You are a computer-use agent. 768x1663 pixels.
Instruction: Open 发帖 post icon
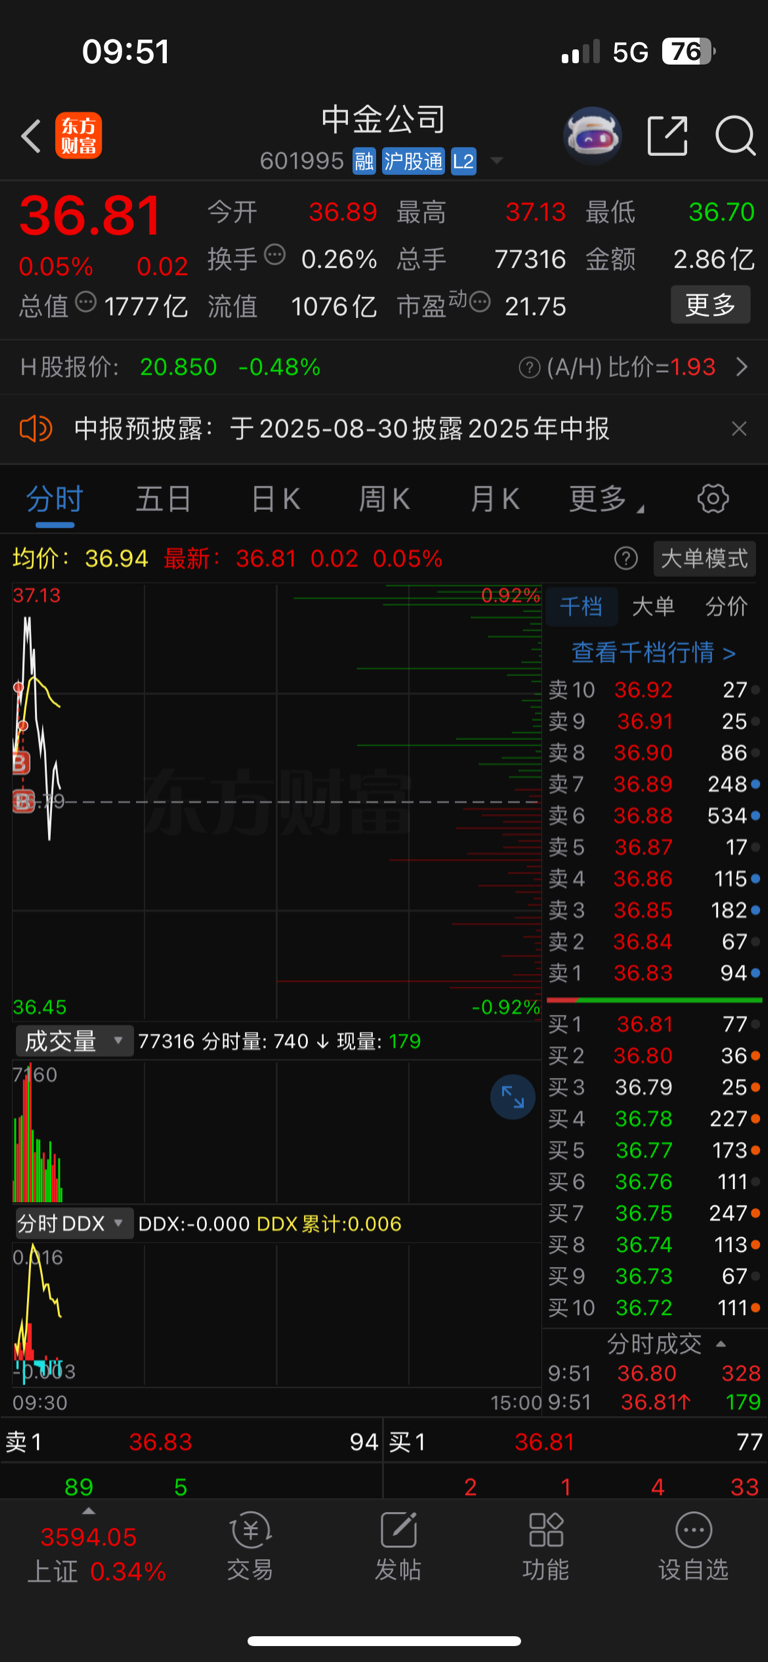point(398,1546)
